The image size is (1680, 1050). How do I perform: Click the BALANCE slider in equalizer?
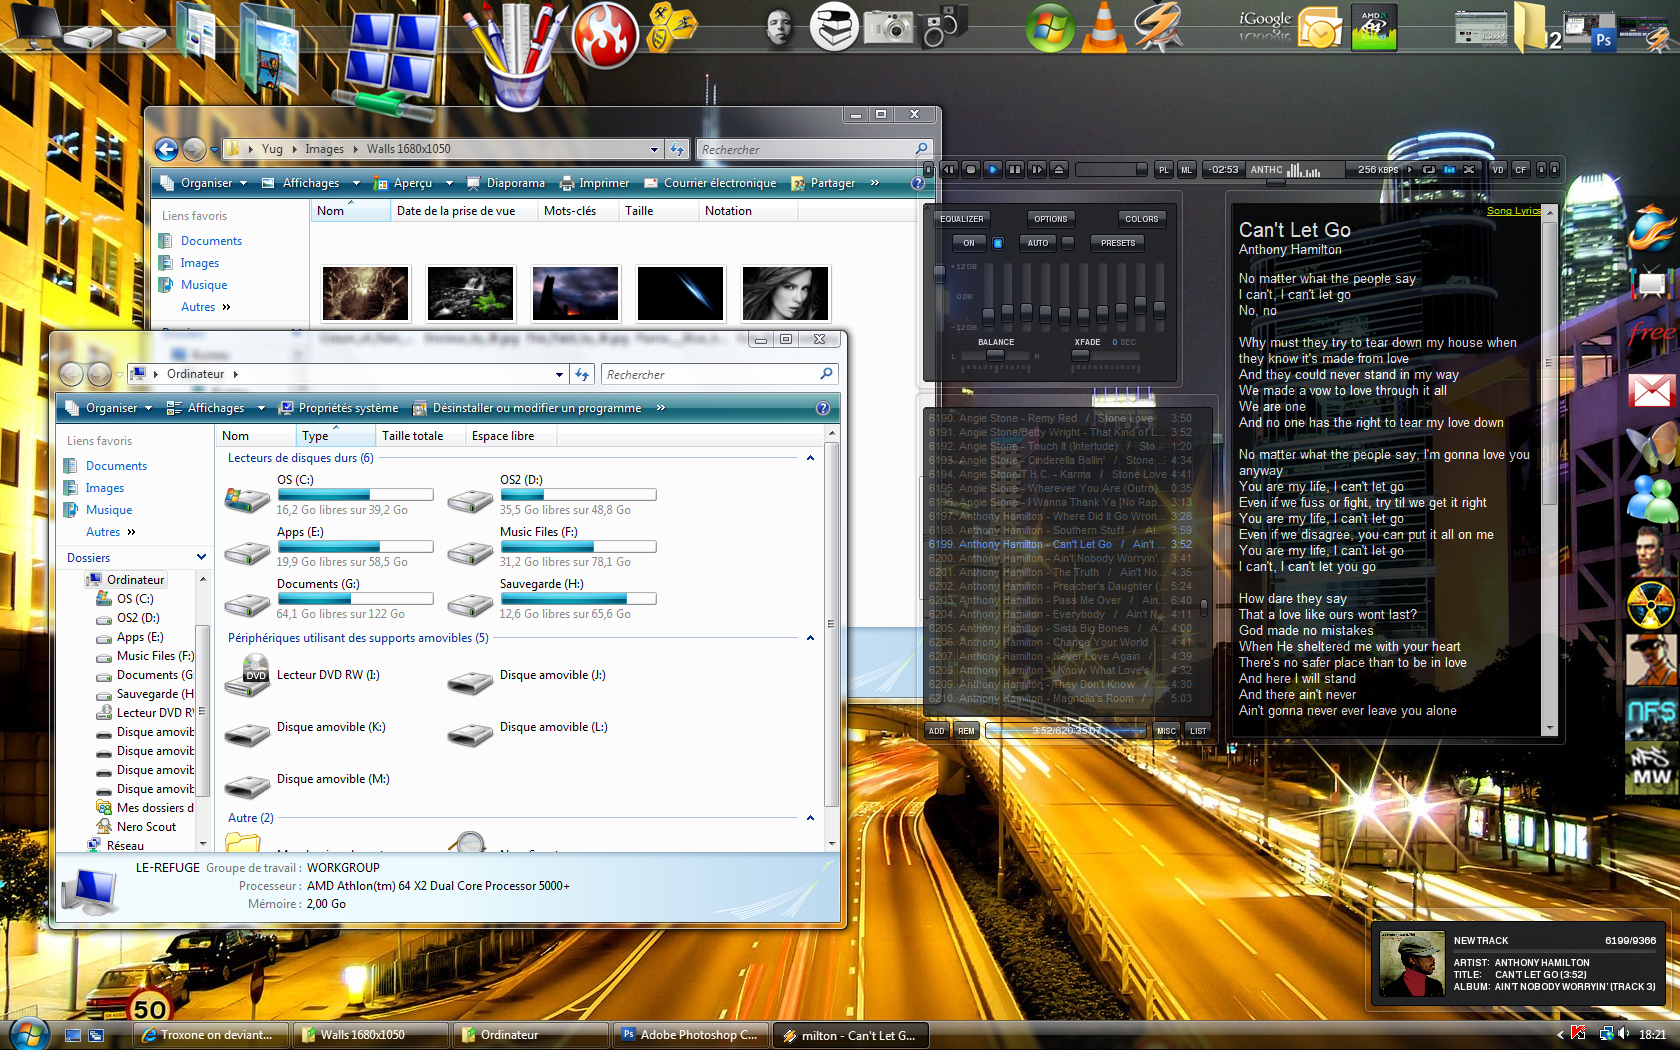coord(996,355)
